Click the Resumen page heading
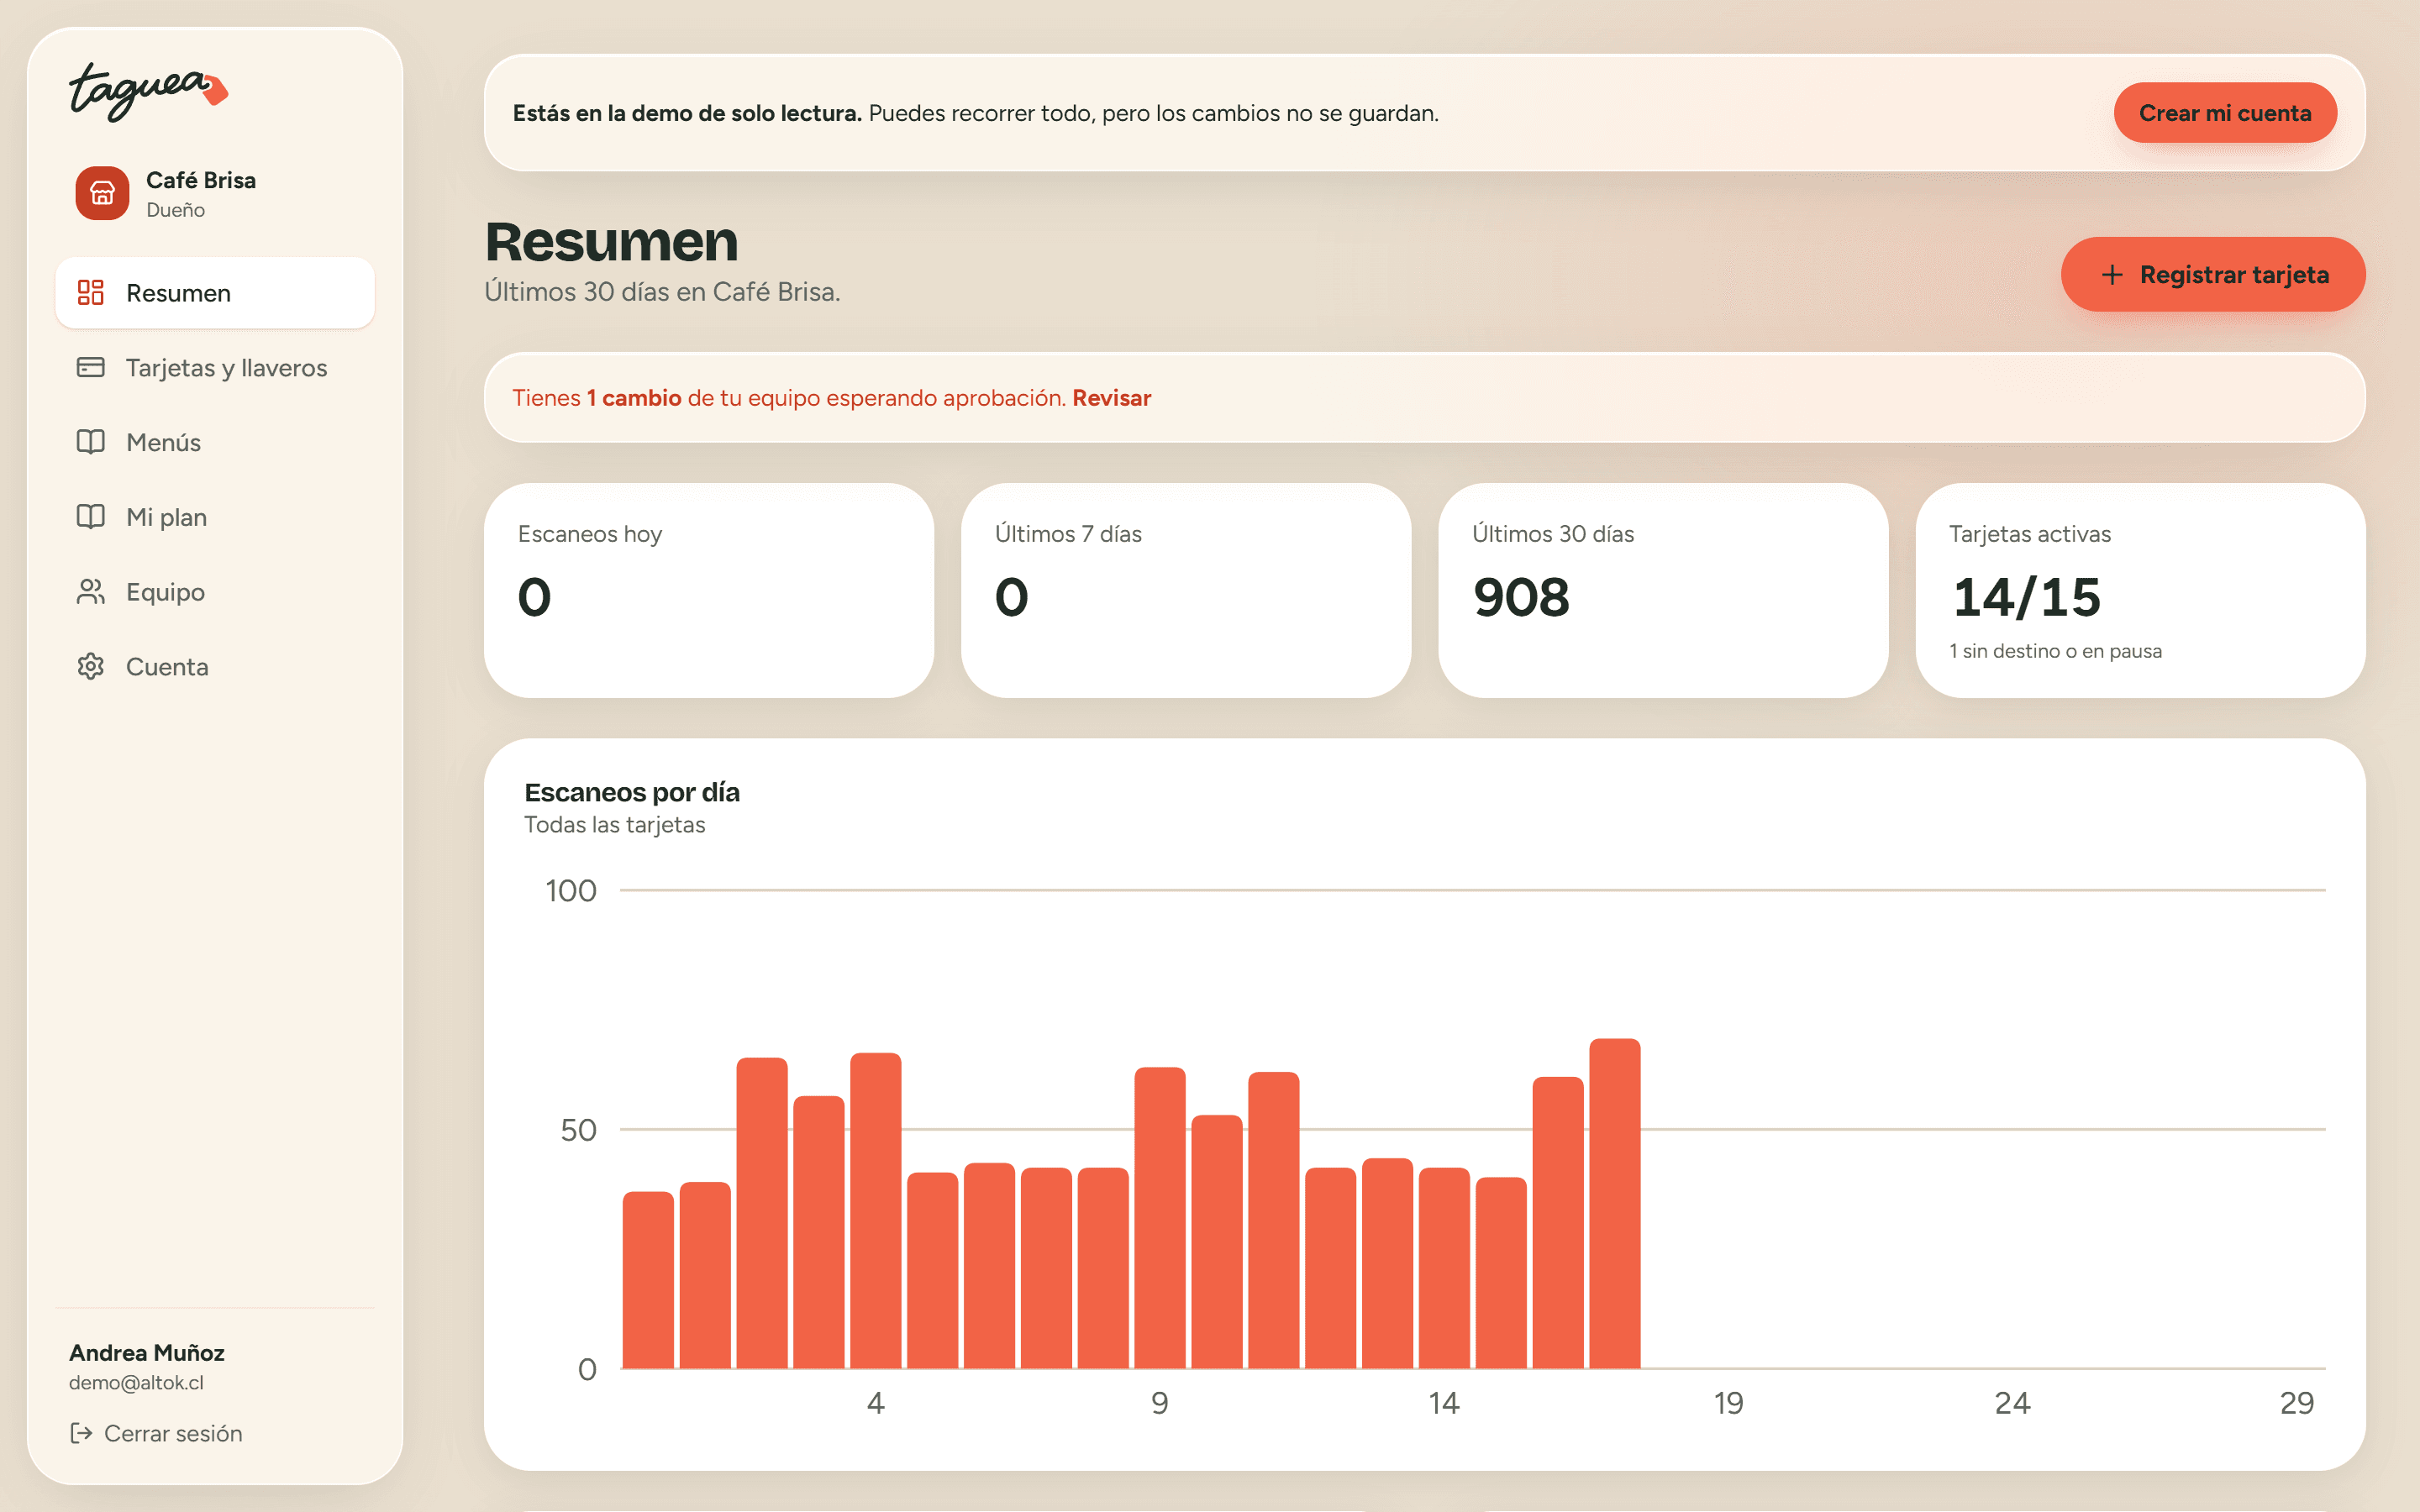2420x1512 pixels. point(611,241)
